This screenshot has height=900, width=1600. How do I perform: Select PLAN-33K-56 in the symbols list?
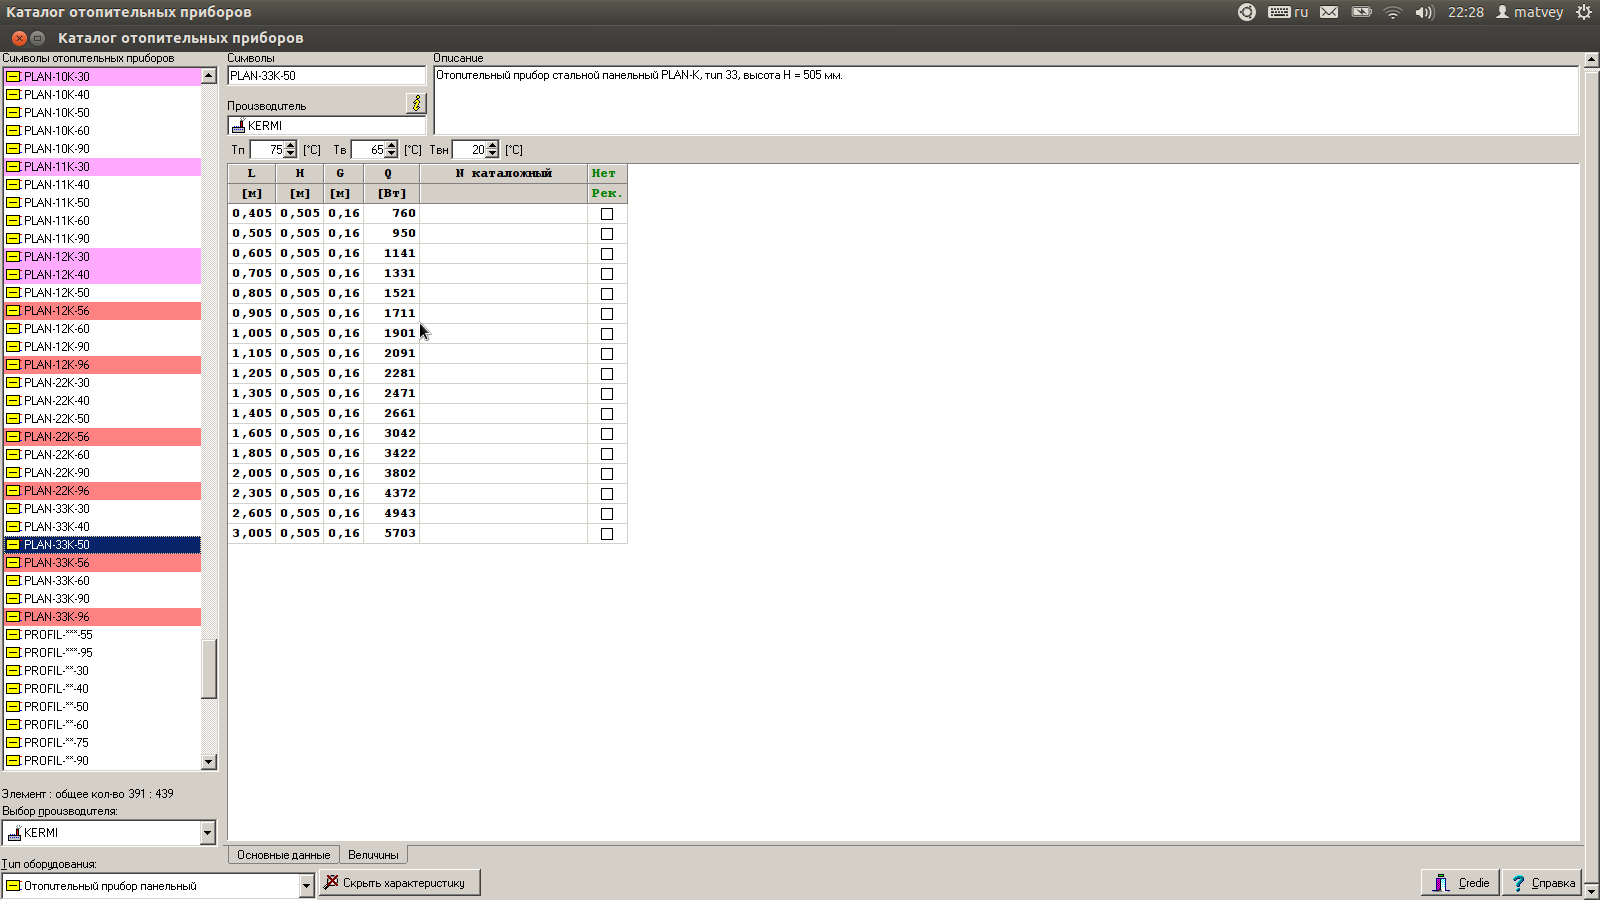[102, 563]
